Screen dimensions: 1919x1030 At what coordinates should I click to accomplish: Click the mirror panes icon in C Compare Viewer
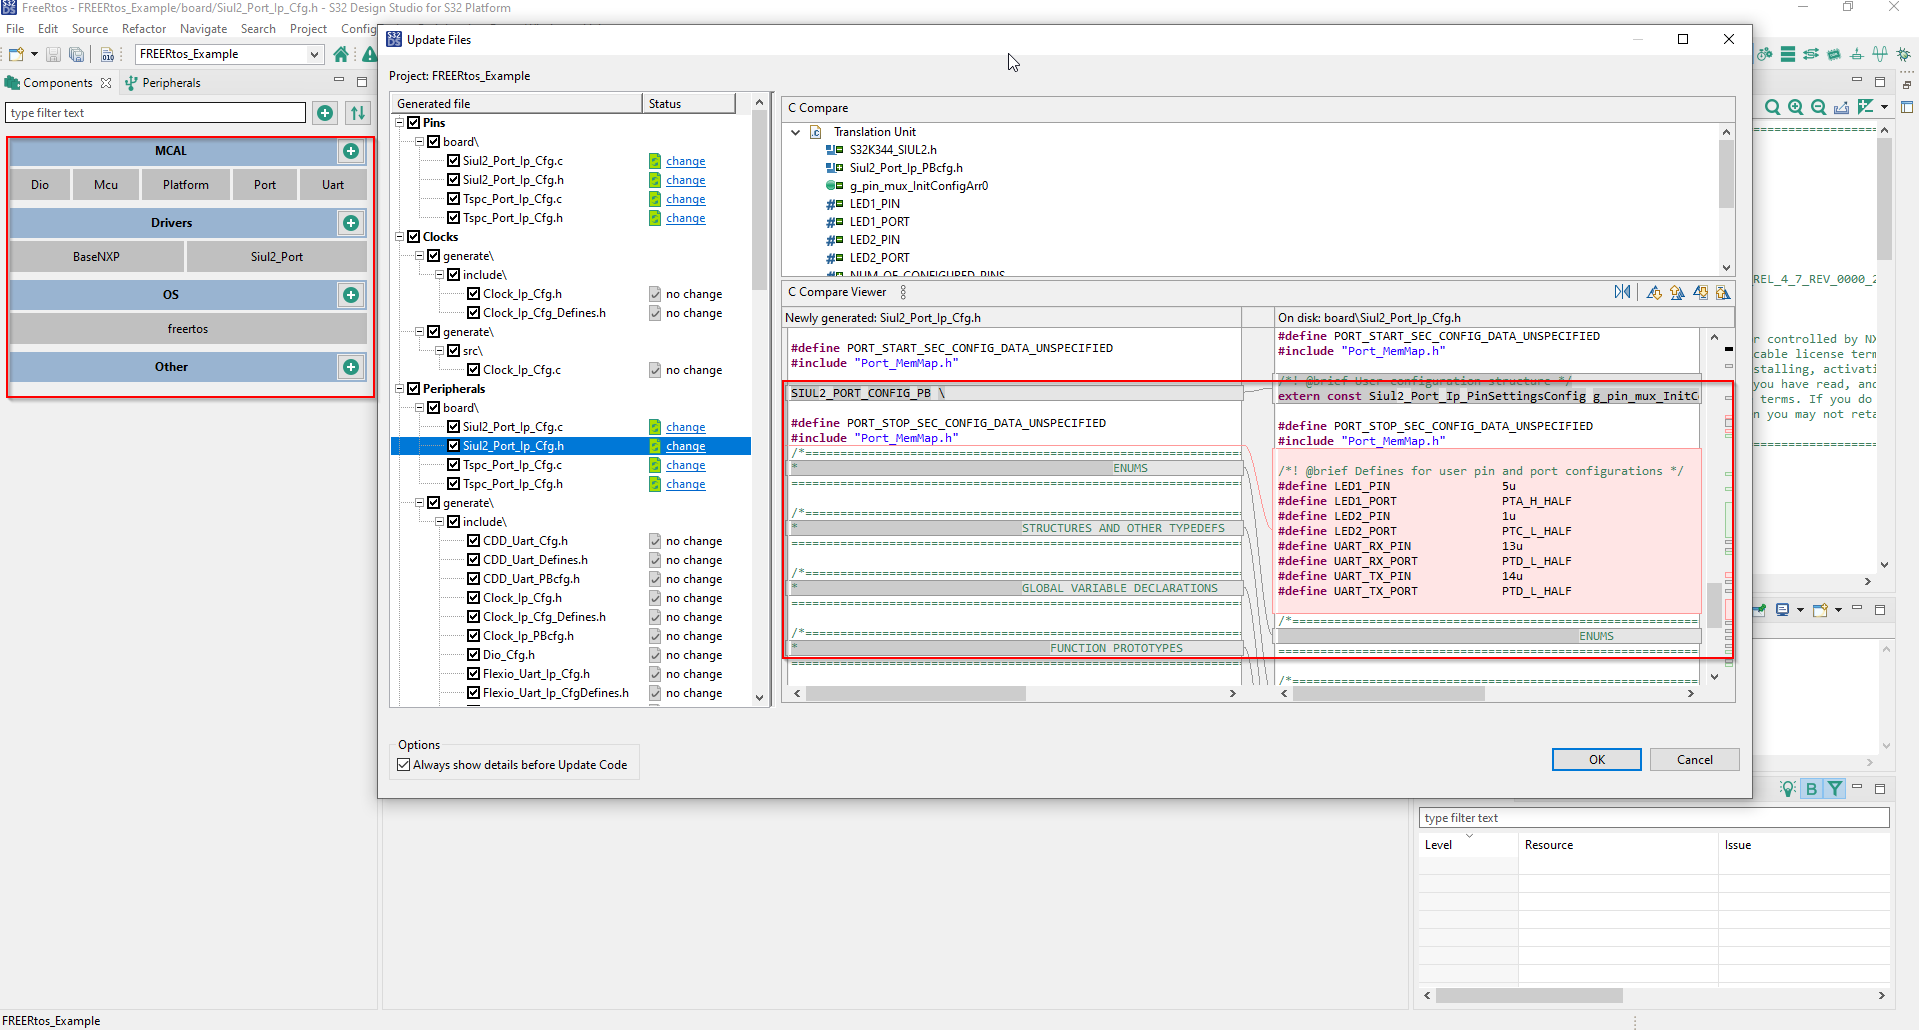click(1623, 292)
